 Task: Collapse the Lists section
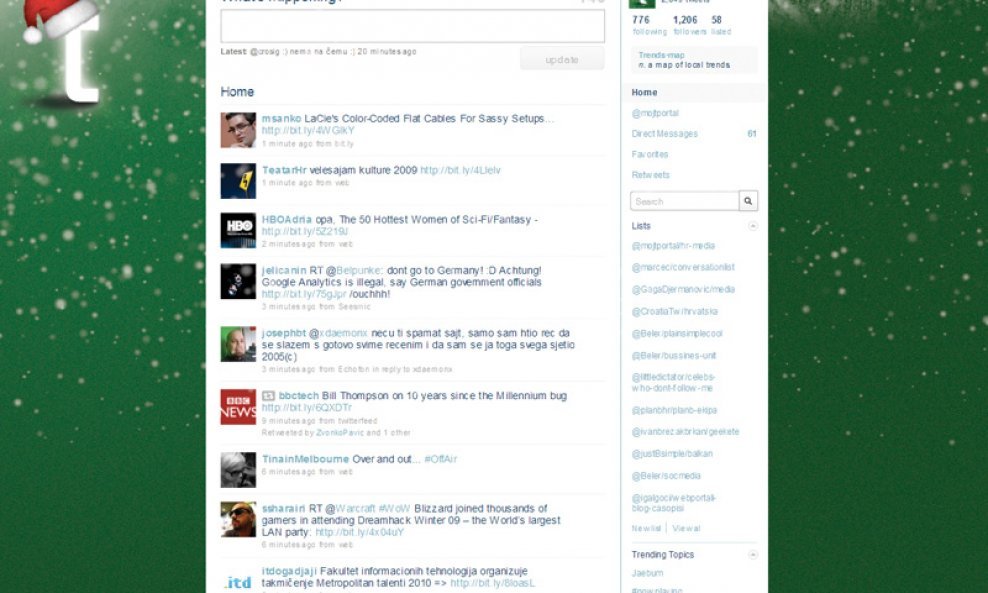click(x=752, y=226)
